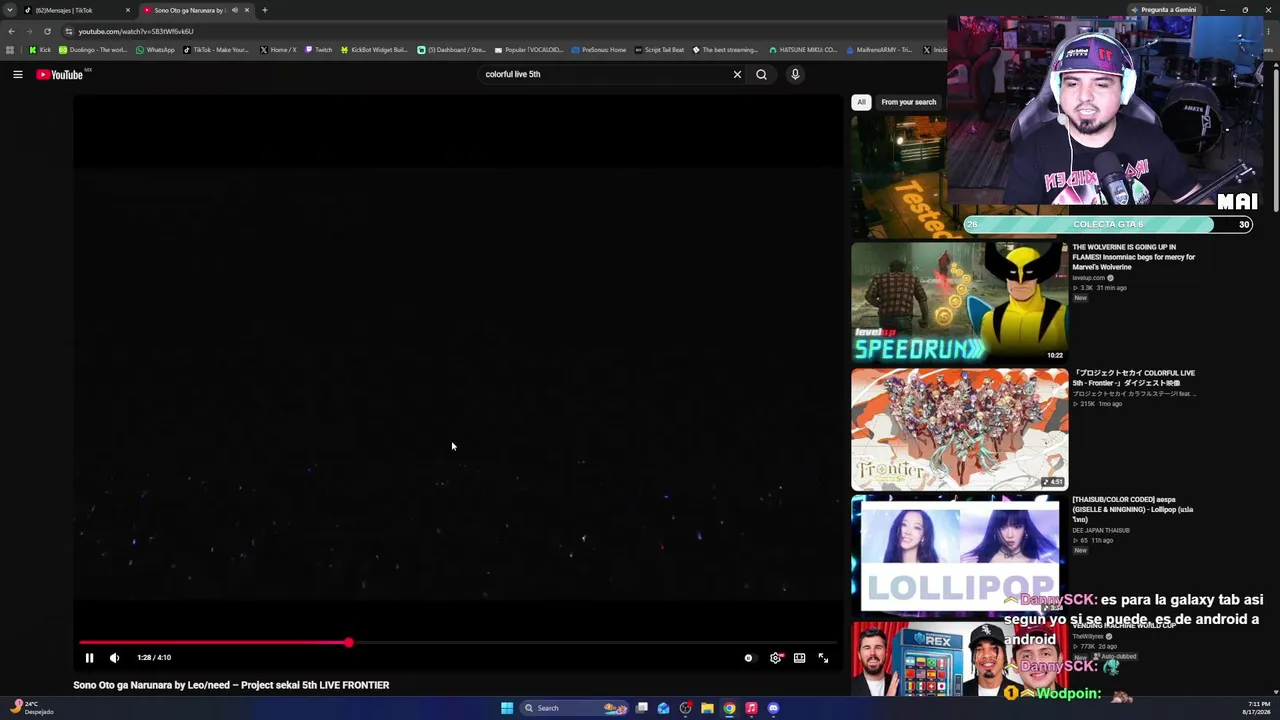
Task: Expand the tab search dropdown arrow
Action: coord(10,10)
